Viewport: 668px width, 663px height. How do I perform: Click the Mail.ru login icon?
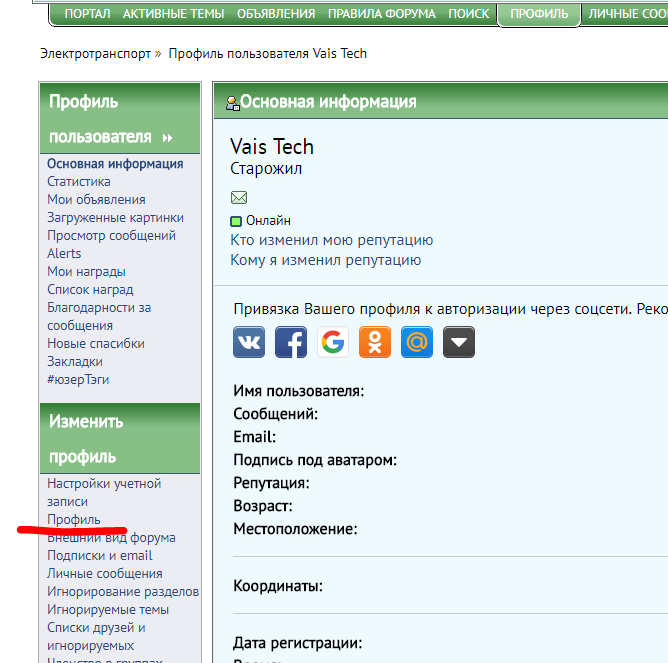417,342
